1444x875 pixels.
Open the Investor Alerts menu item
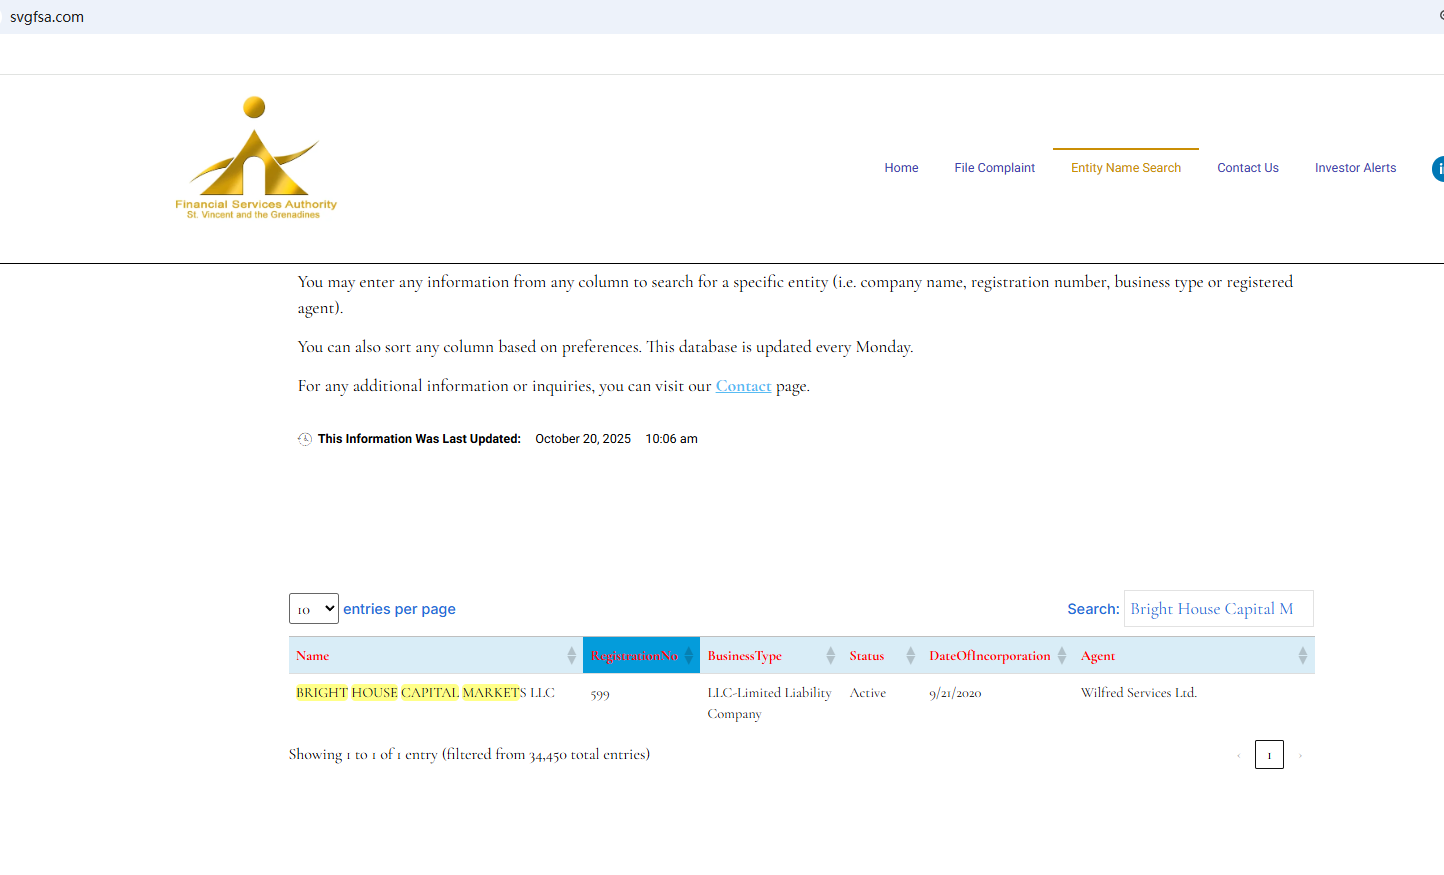coord(1355,168)
